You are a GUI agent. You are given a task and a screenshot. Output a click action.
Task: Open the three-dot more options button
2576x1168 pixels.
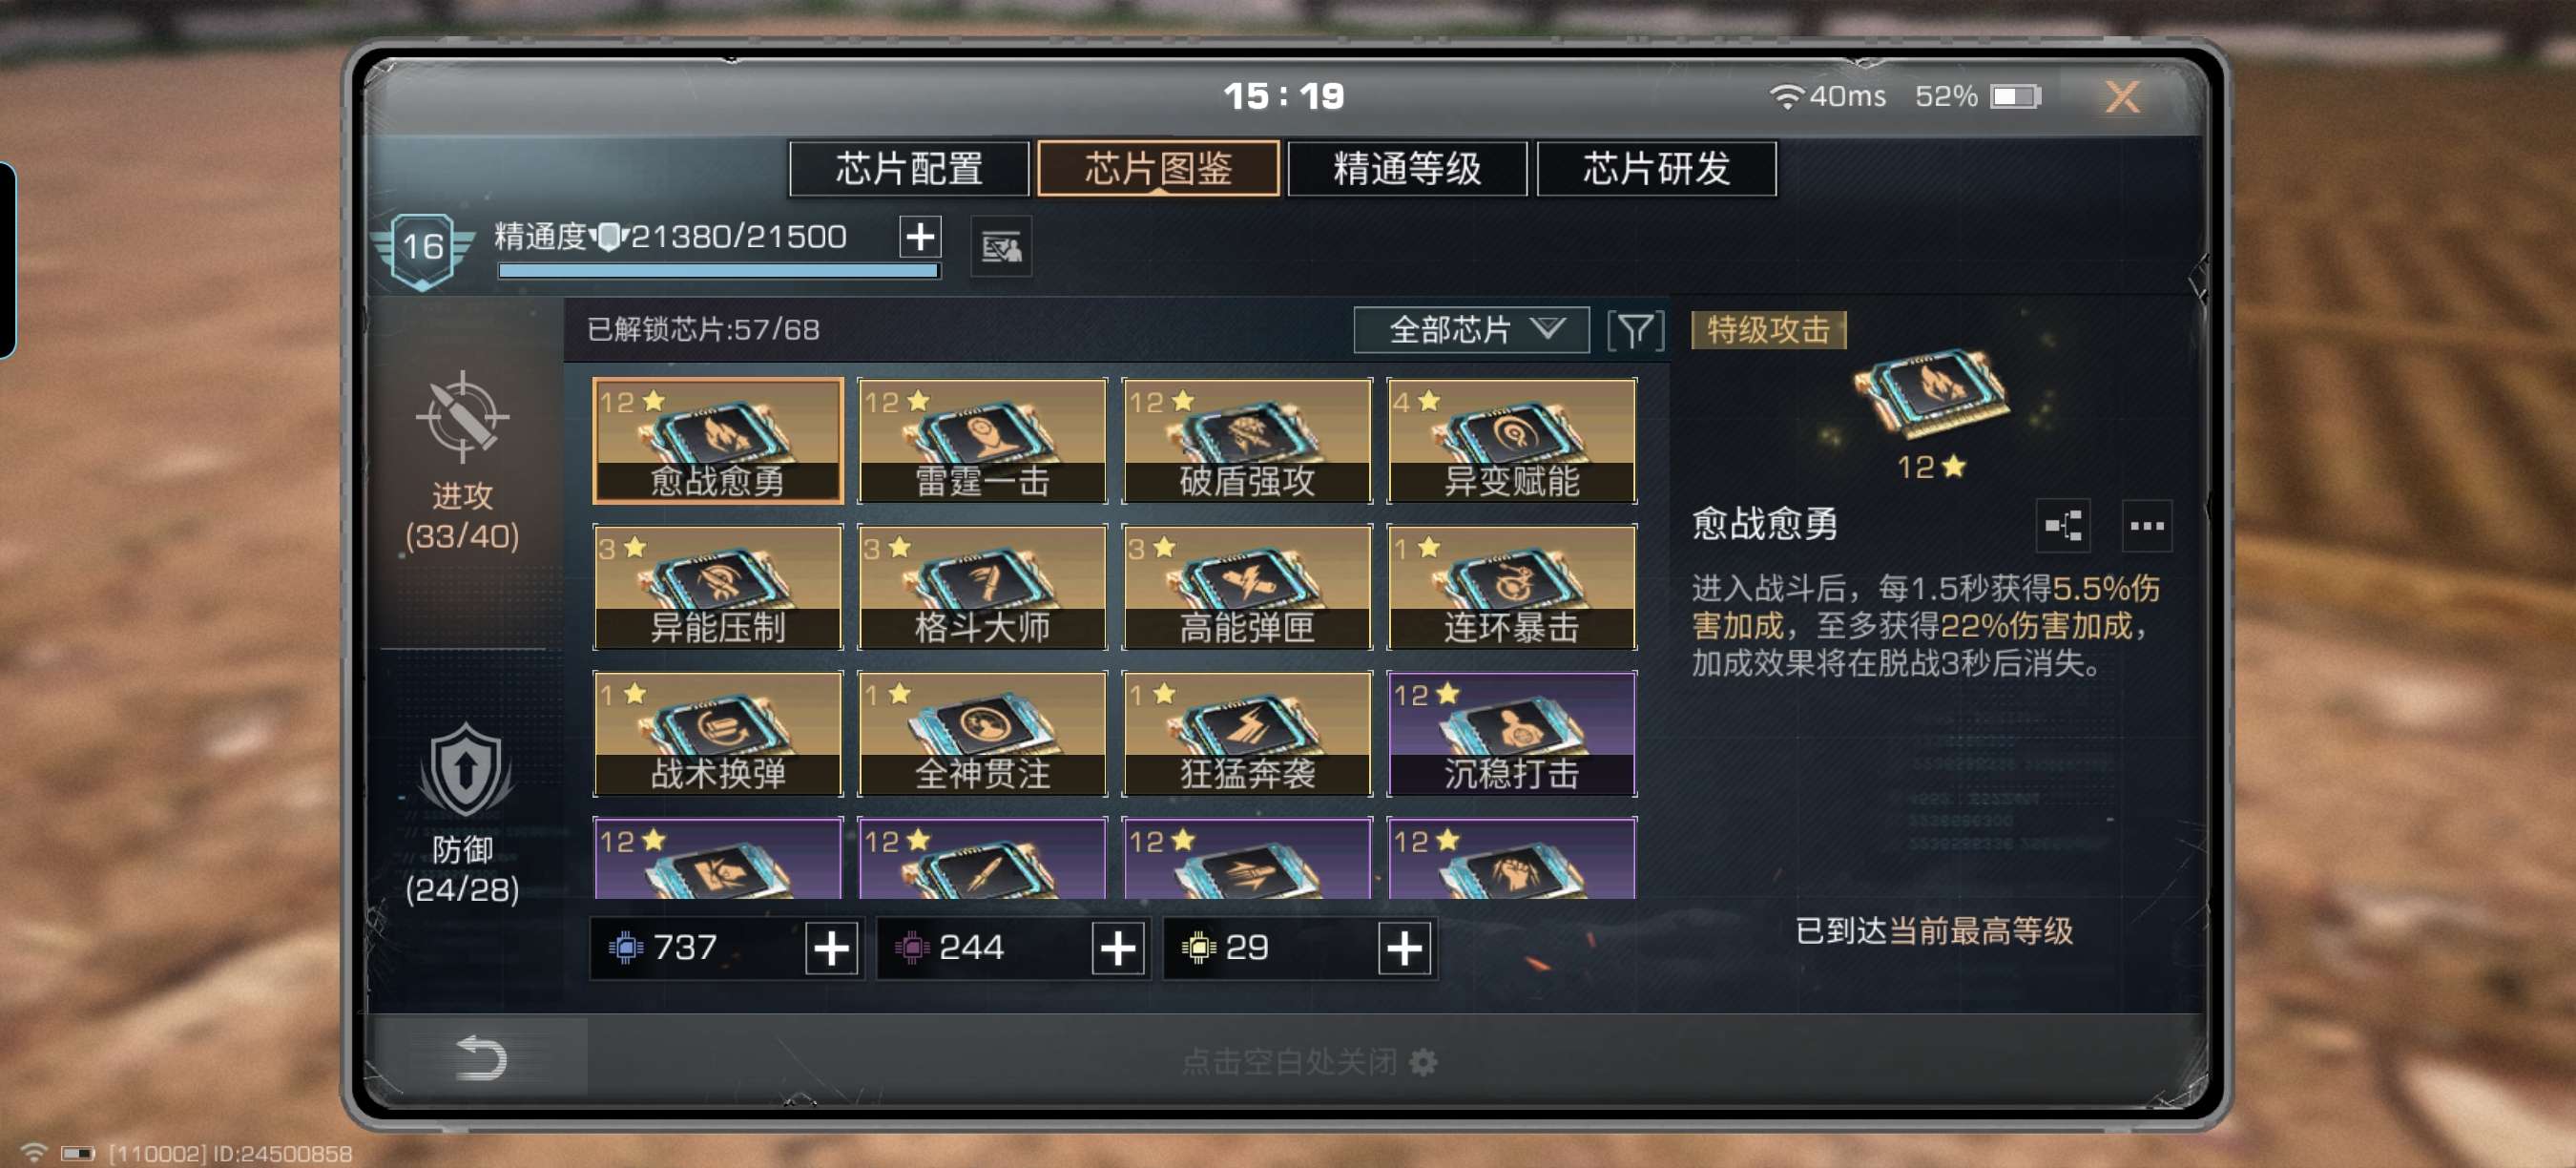[x=2146, y=525]
